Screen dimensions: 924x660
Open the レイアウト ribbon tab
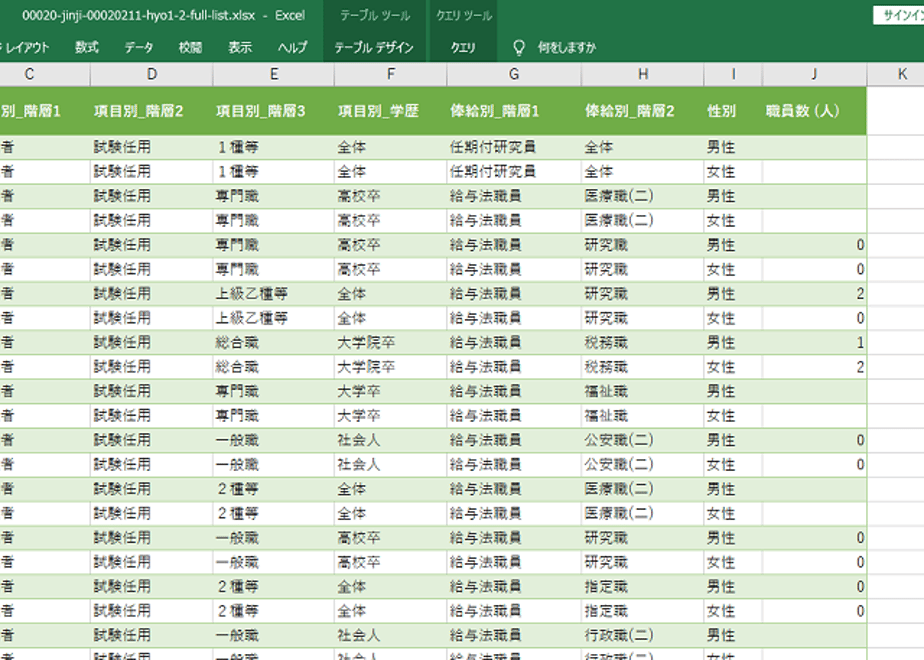25,48
